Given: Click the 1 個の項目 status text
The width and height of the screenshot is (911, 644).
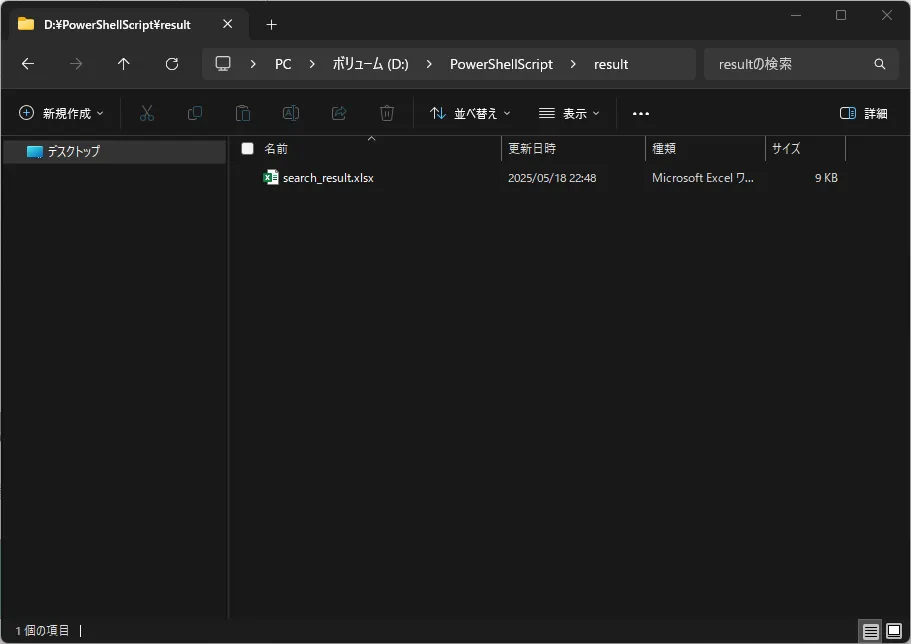Looking at the screenshot, I should pyautogui.click(x=42, y=631).
